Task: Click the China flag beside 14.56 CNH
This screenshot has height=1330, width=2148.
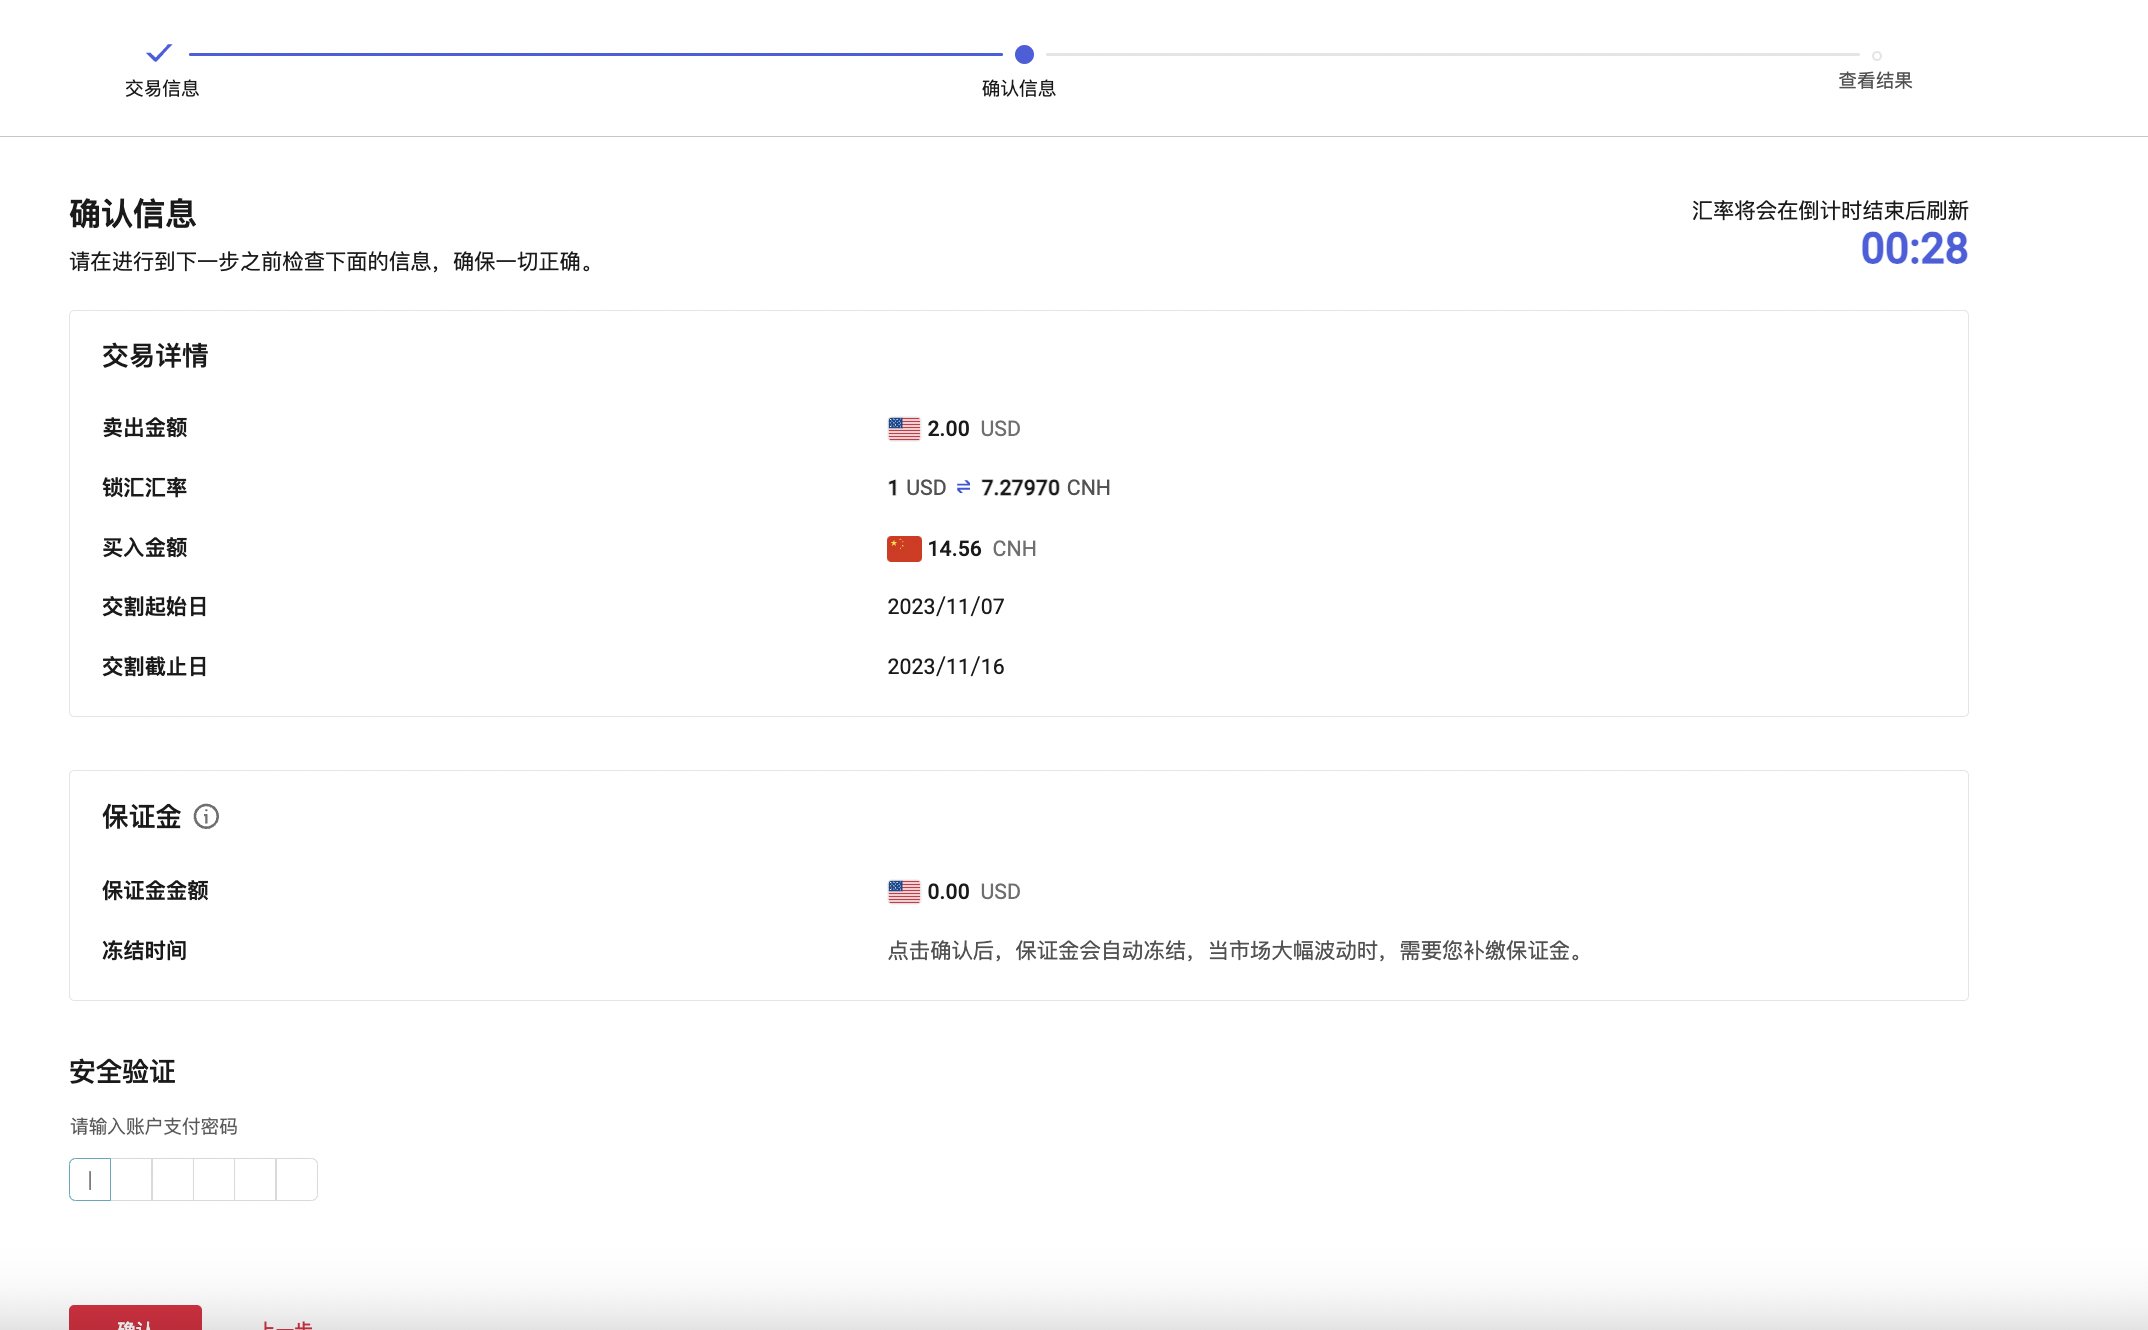Action: pos(904,549)
